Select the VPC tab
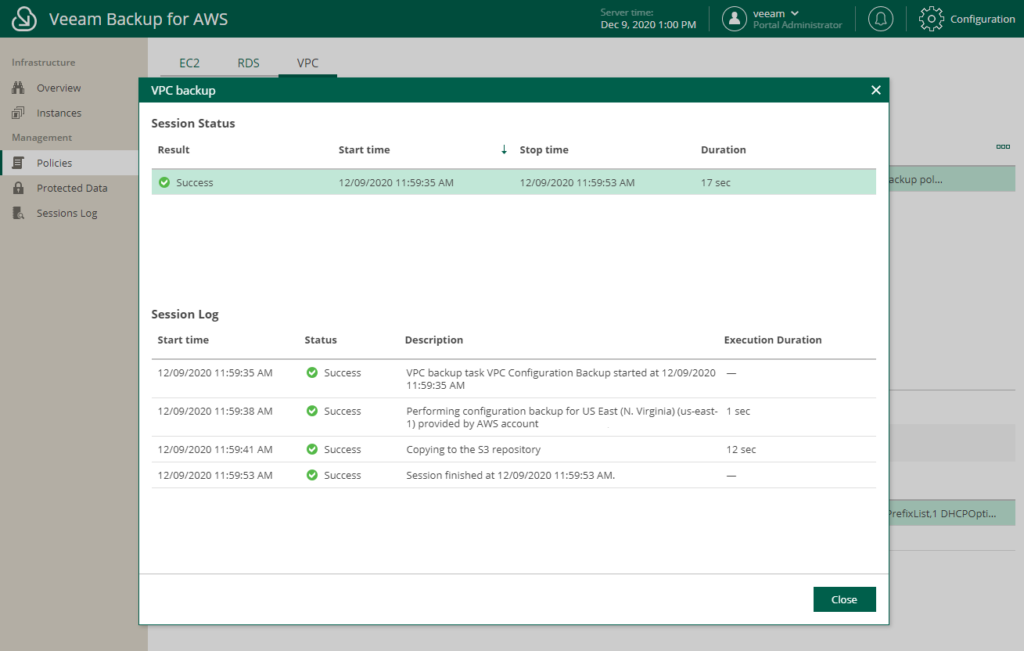 (x=308, y=63)
